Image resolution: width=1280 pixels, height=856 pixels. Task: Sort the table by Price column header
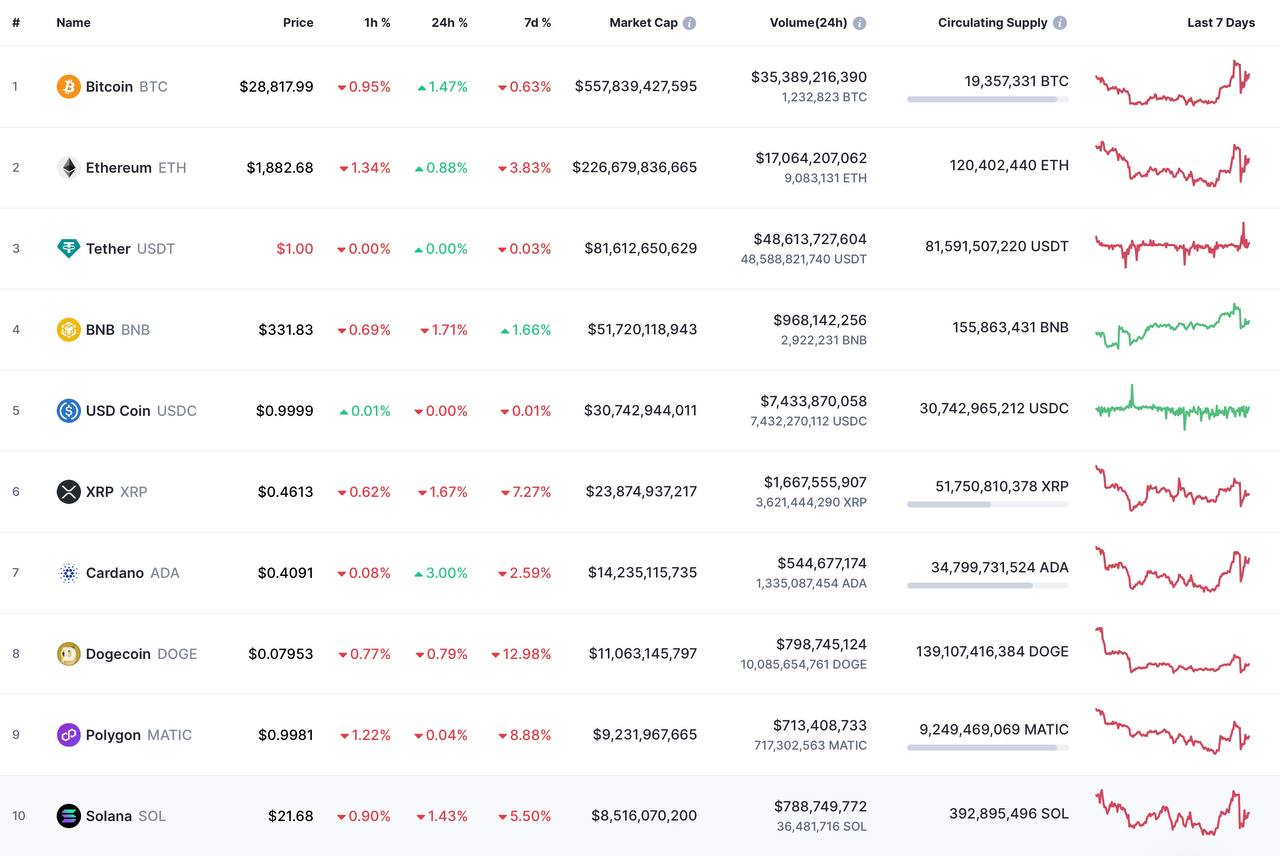pos(298,22)
